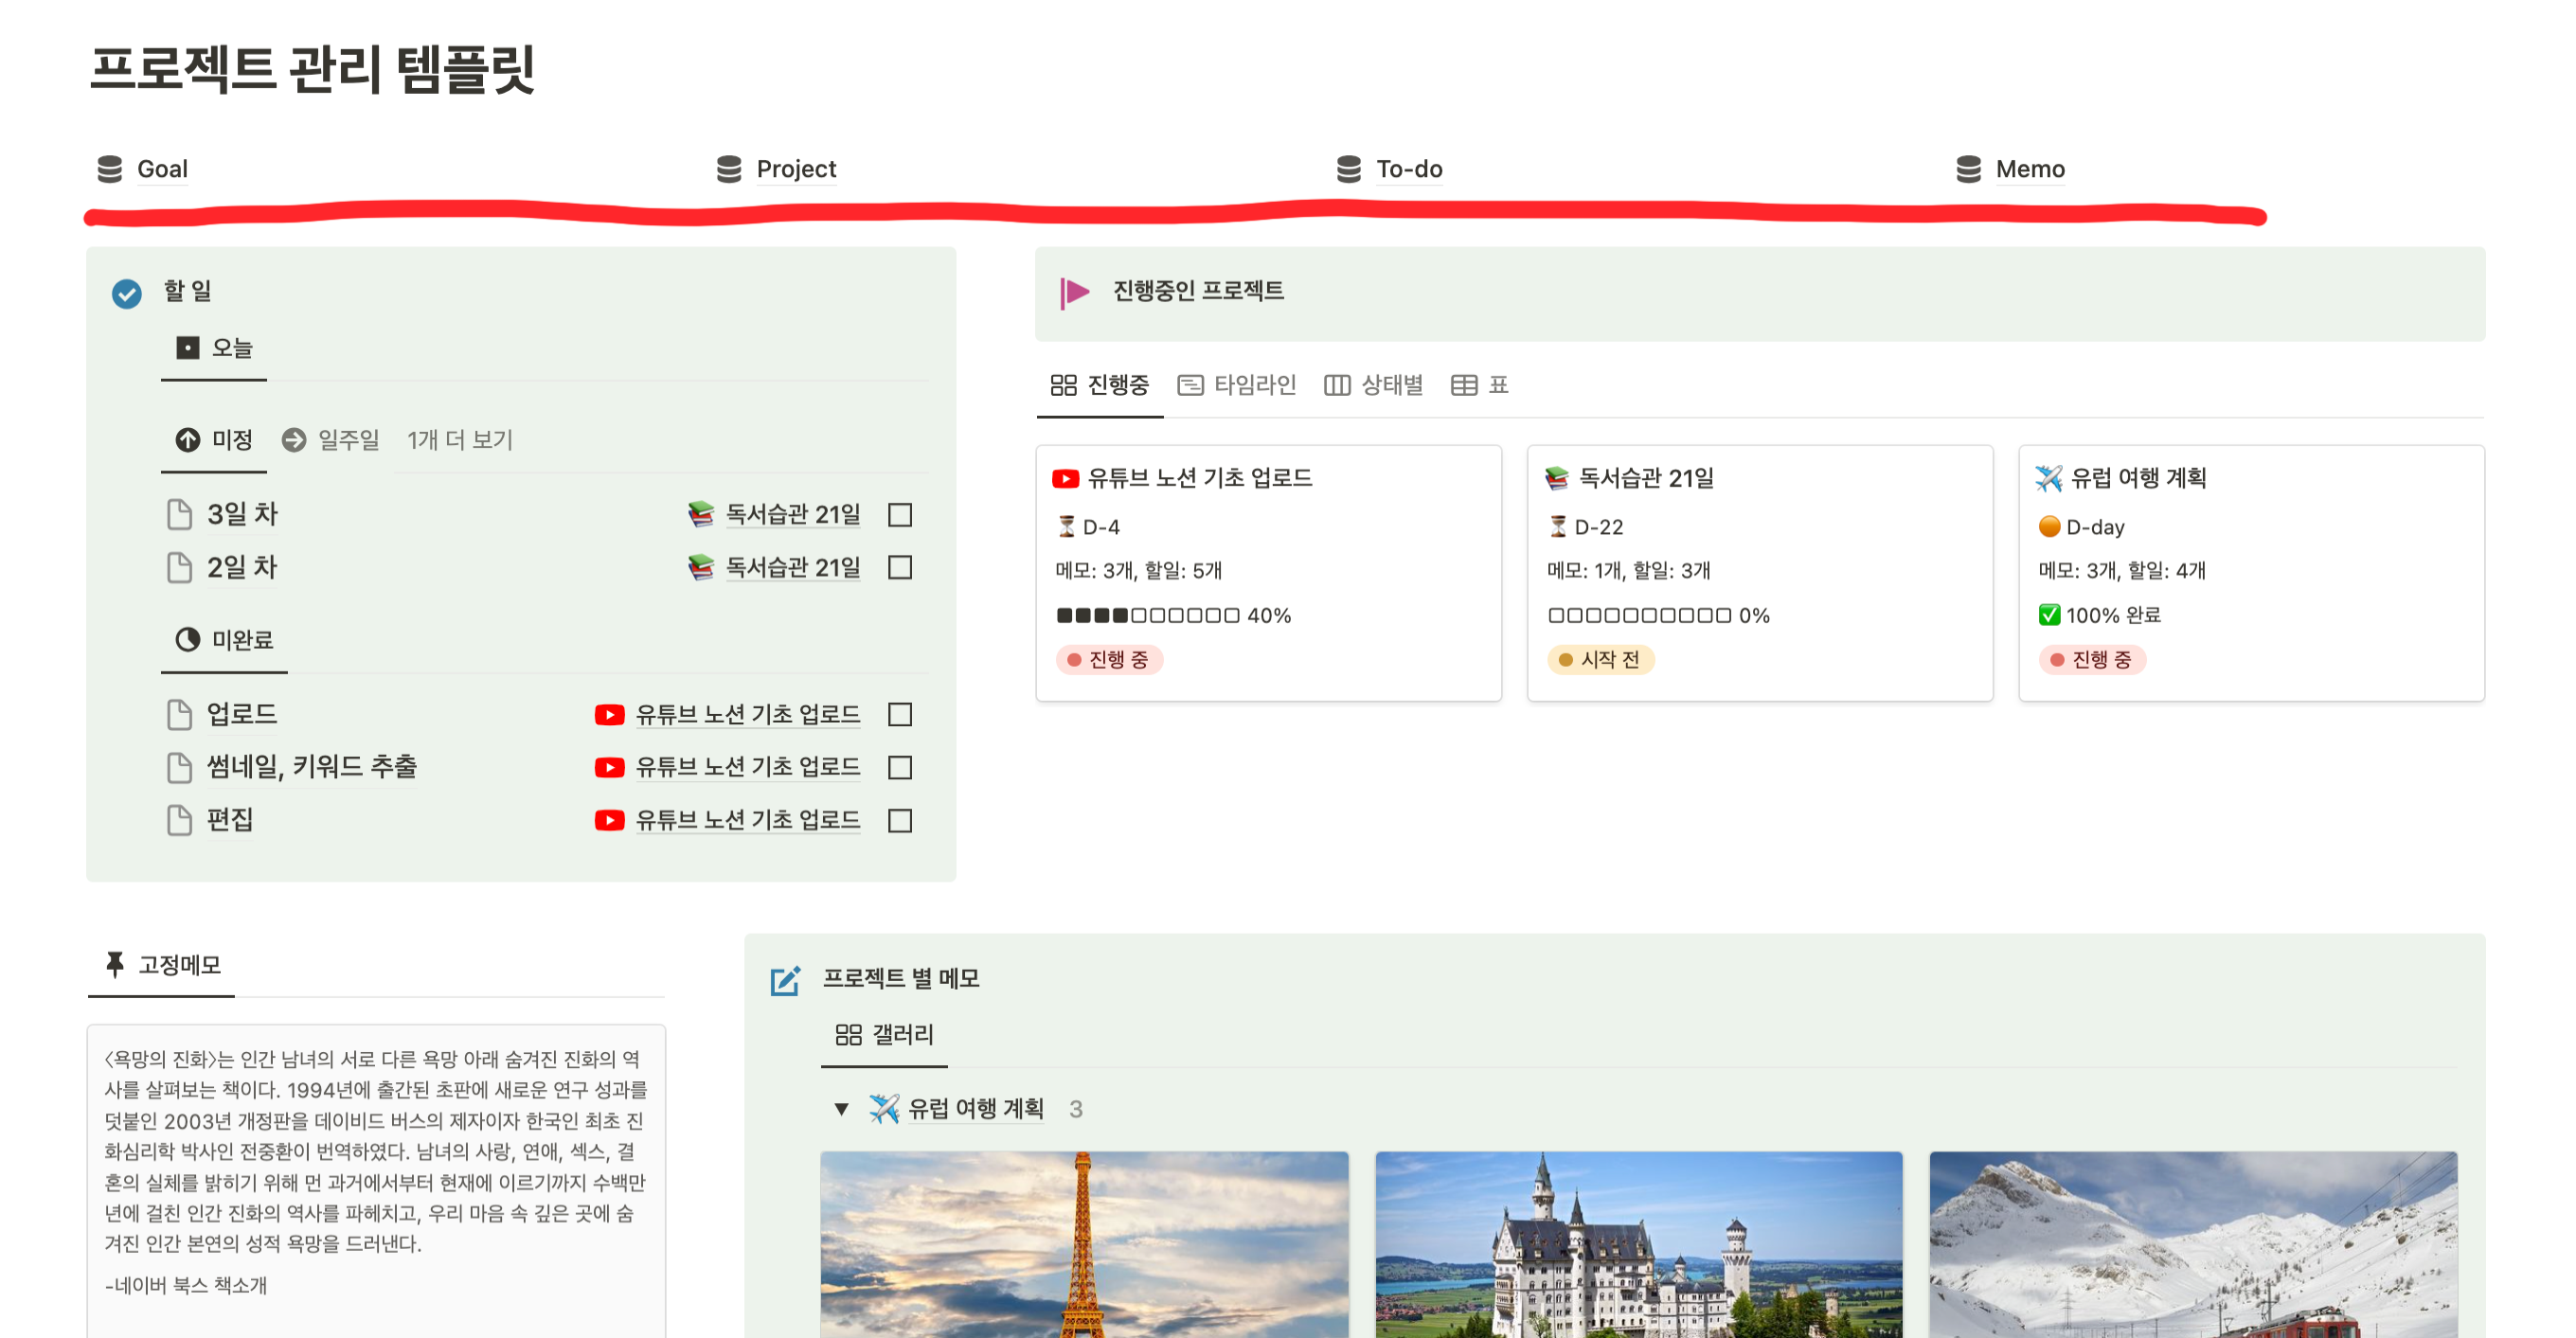Check the box for 편집 task
The width and height of the screenshot is (2576, 1338).
(x=899, y=820)
